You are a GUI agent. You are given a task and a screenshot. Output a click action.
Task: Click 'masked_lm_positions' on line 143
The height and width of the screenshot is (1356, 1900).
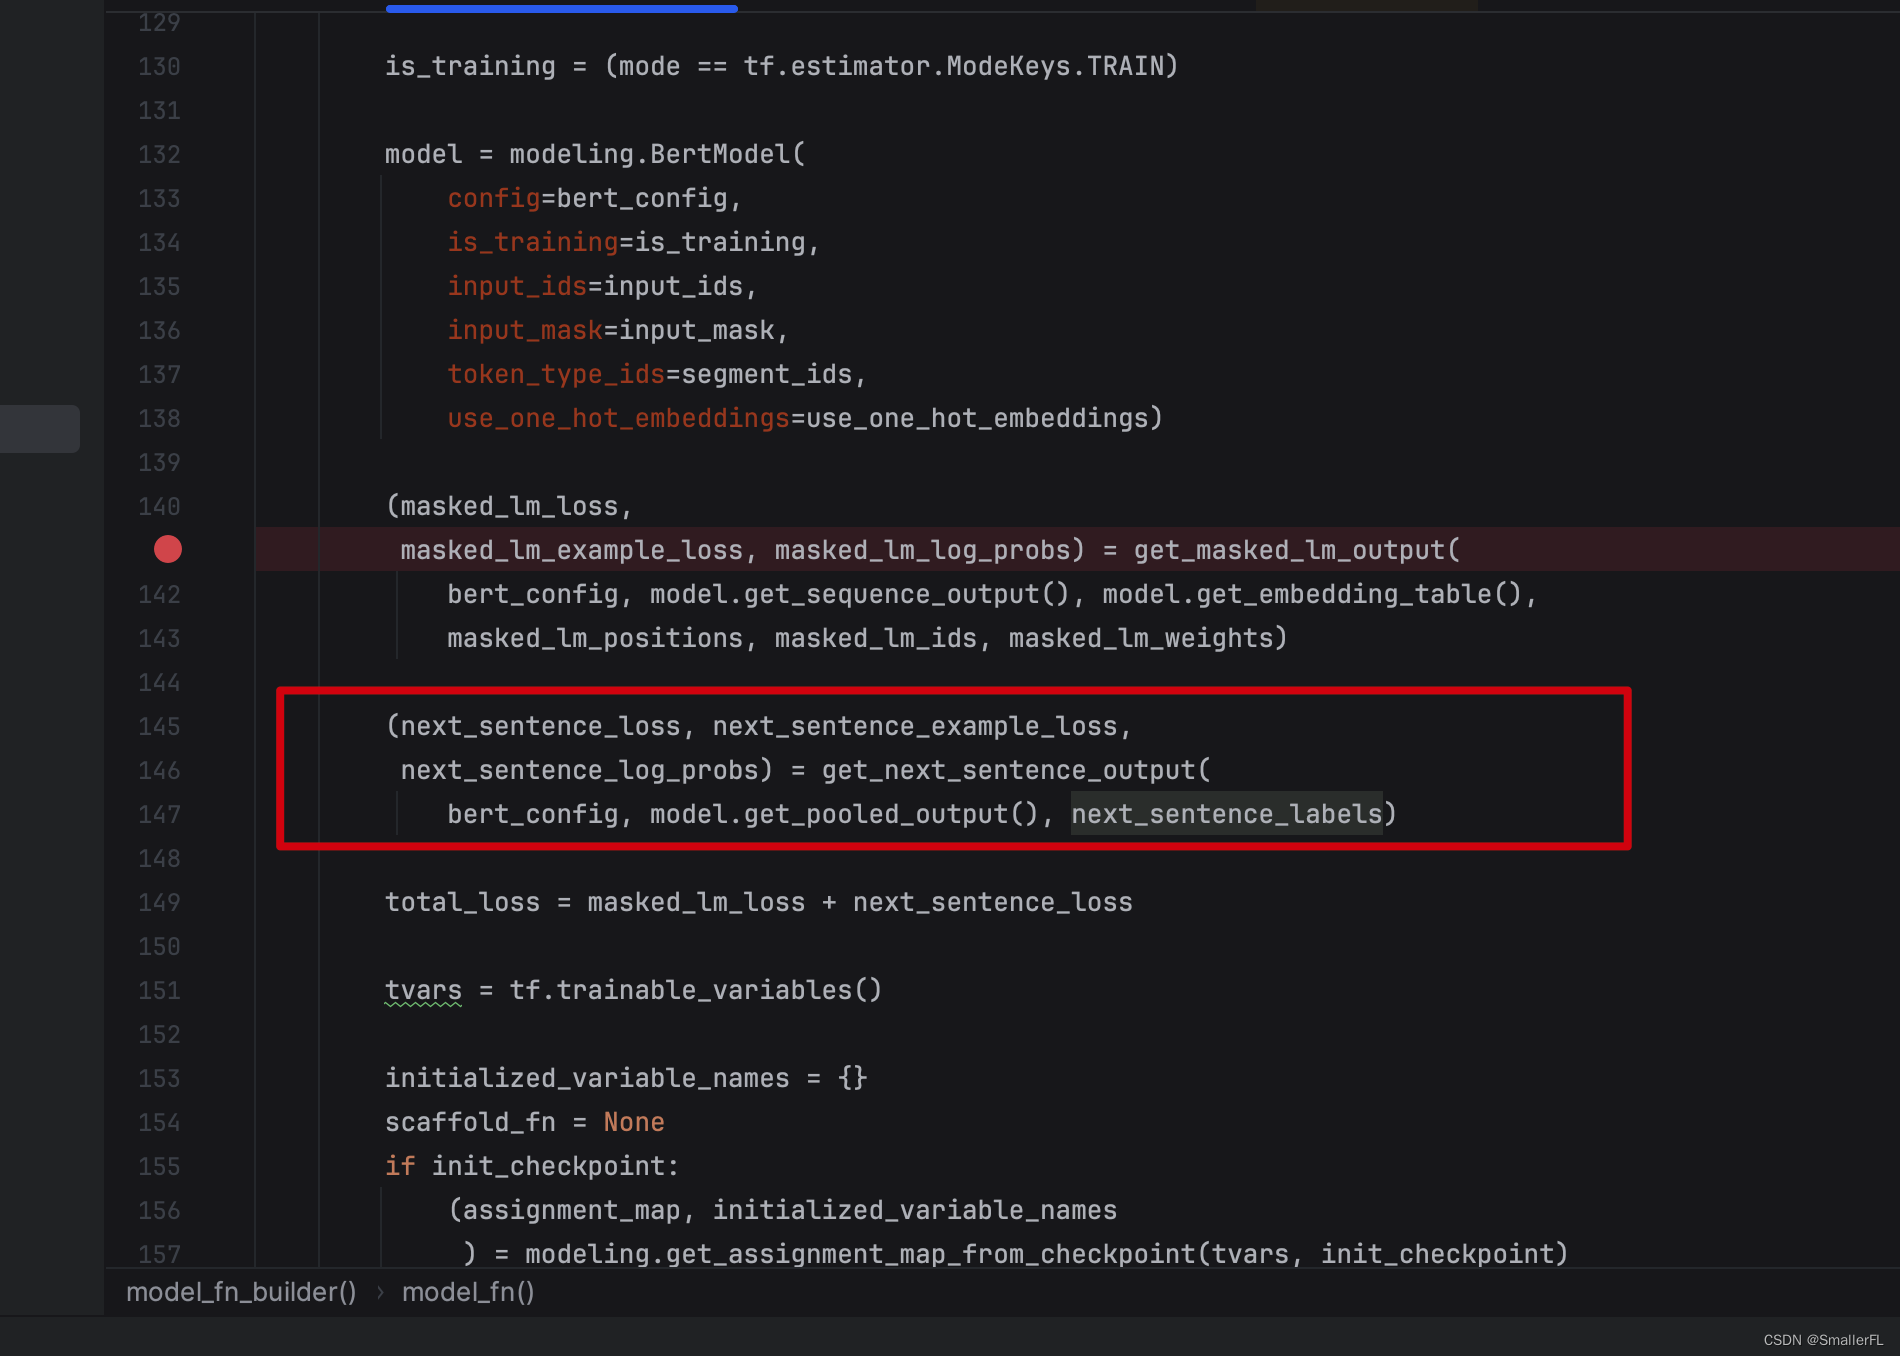pos(595,638)
